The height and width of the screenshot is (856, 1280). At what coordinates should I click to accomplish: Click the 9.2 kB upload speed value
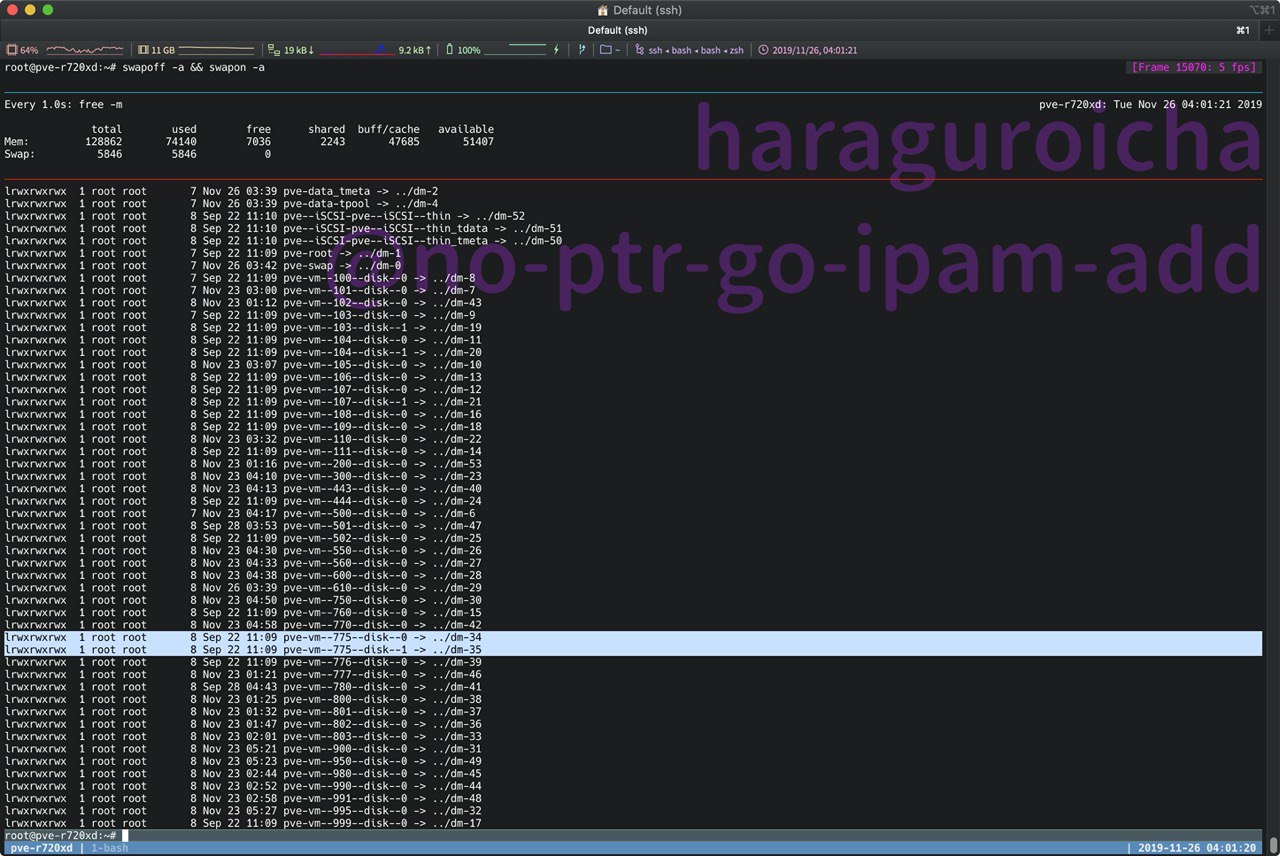click(x=414, y=50)
